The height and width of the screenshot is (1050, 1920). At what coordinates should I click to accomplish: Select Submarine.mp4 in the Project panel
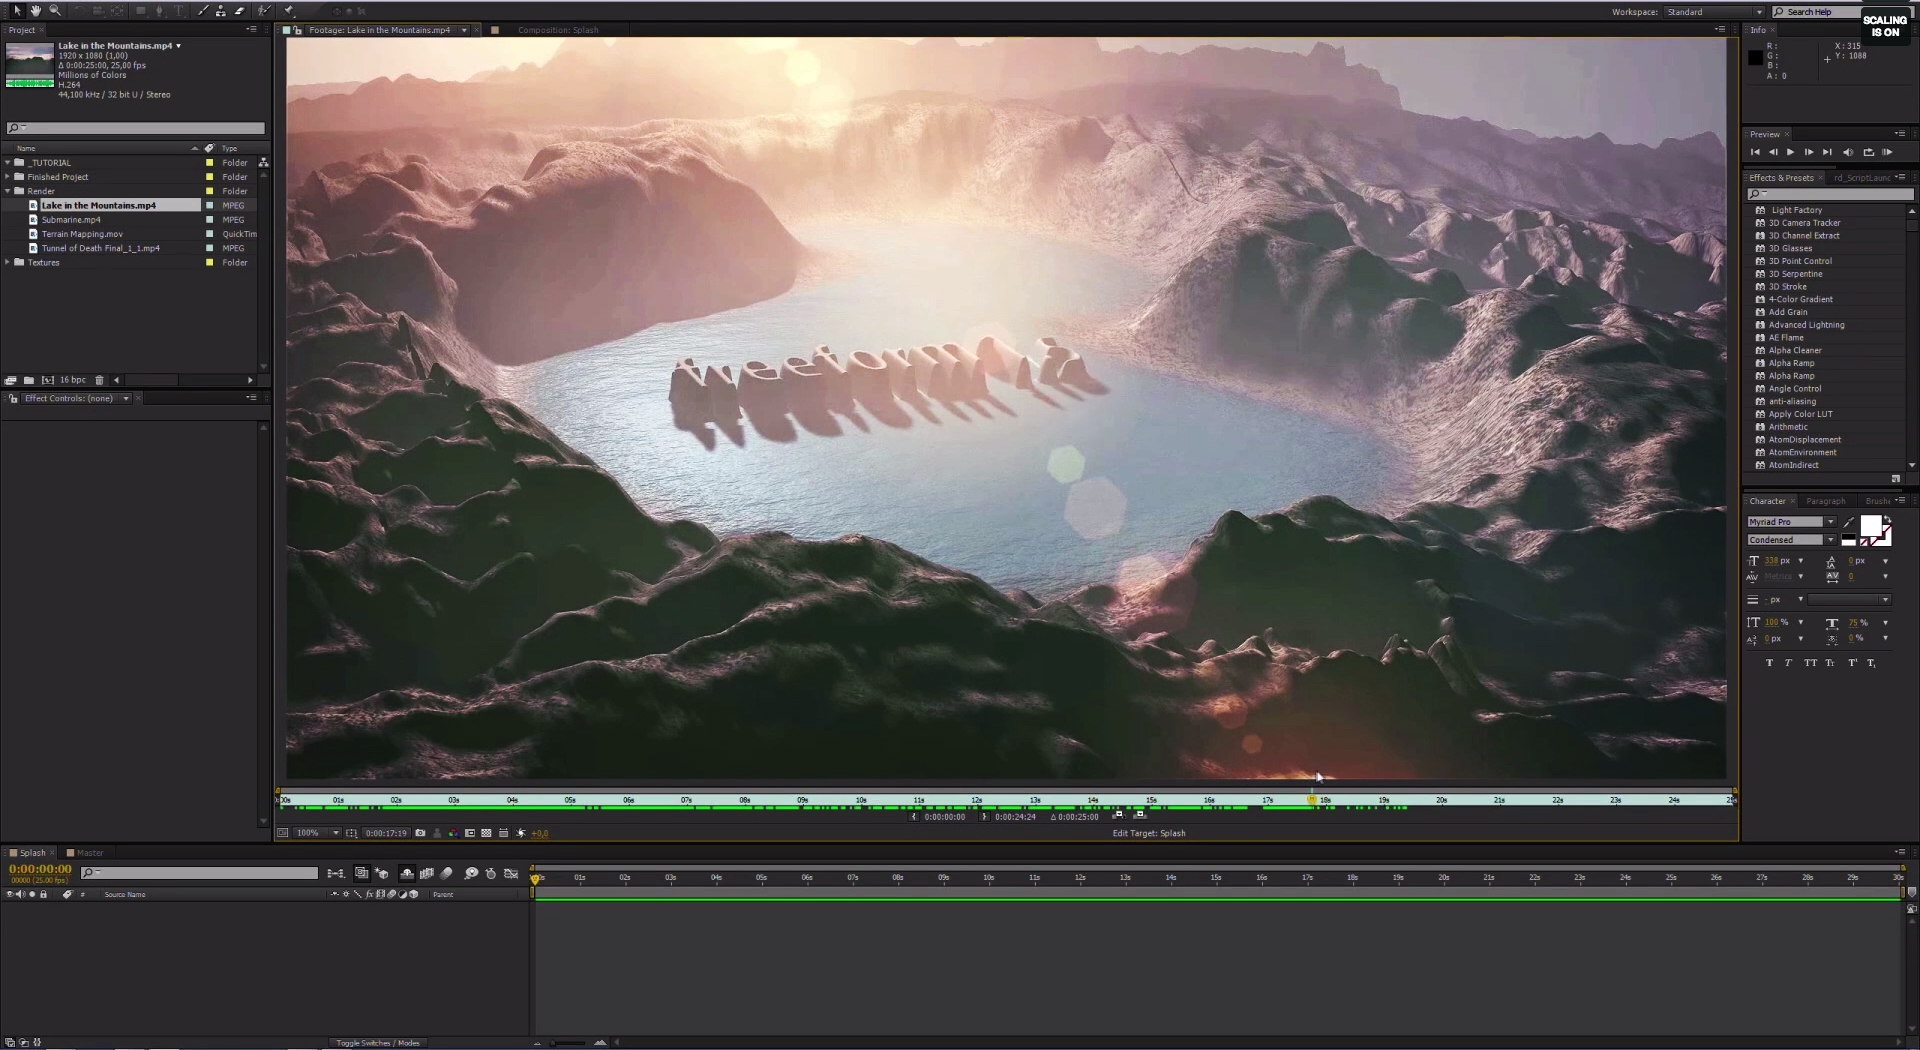pos(71,220)
